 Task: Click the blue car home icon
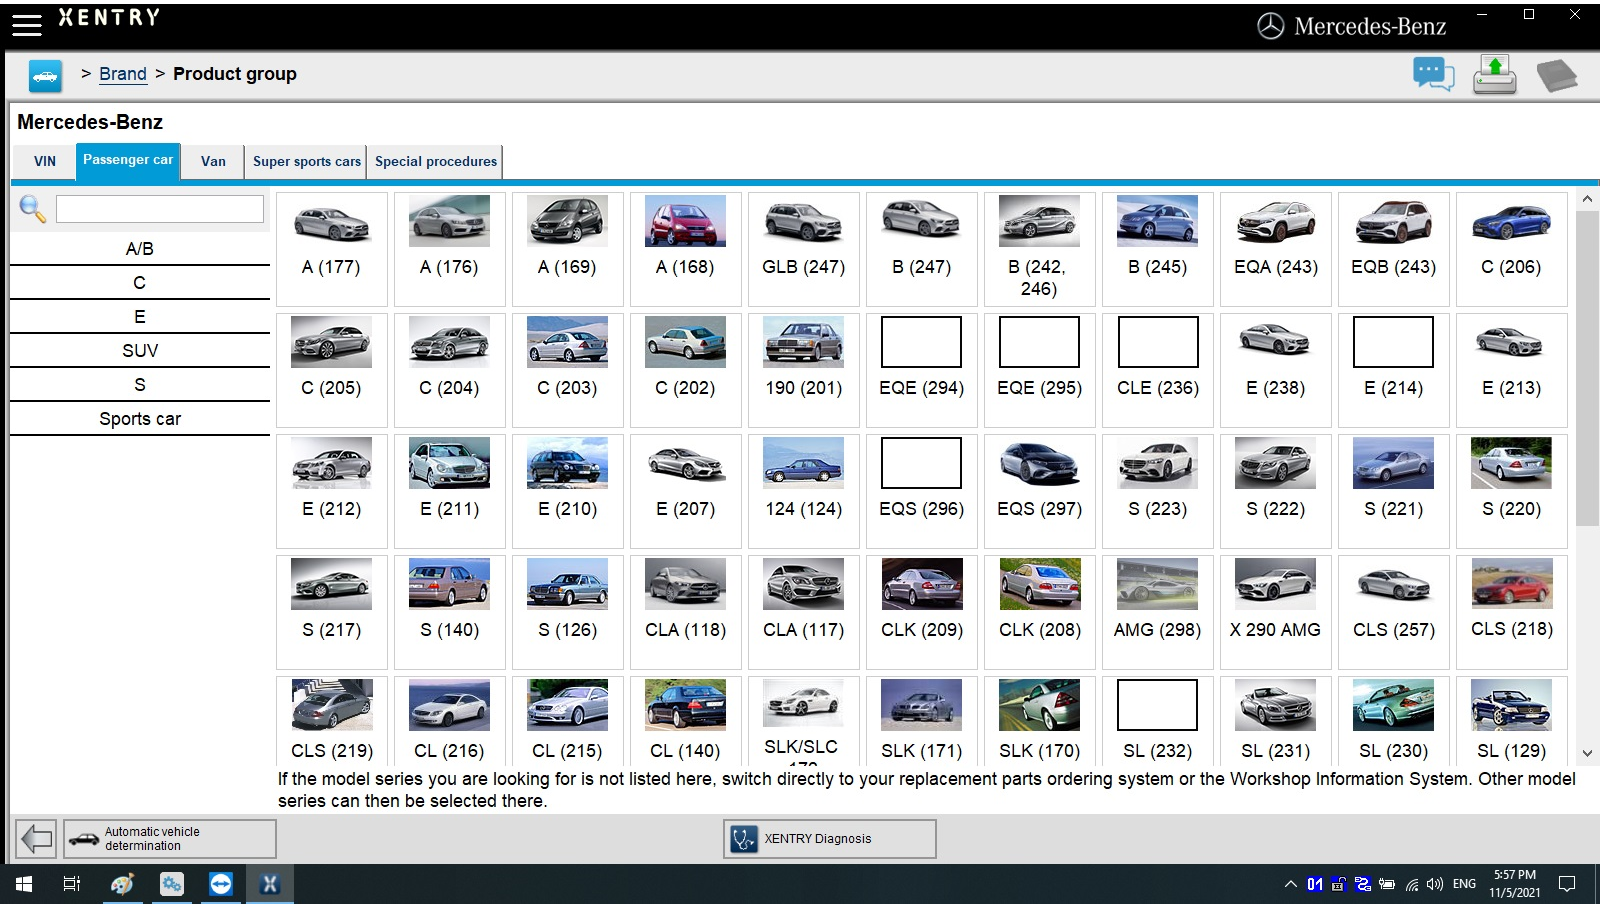[x=45, y=76]
